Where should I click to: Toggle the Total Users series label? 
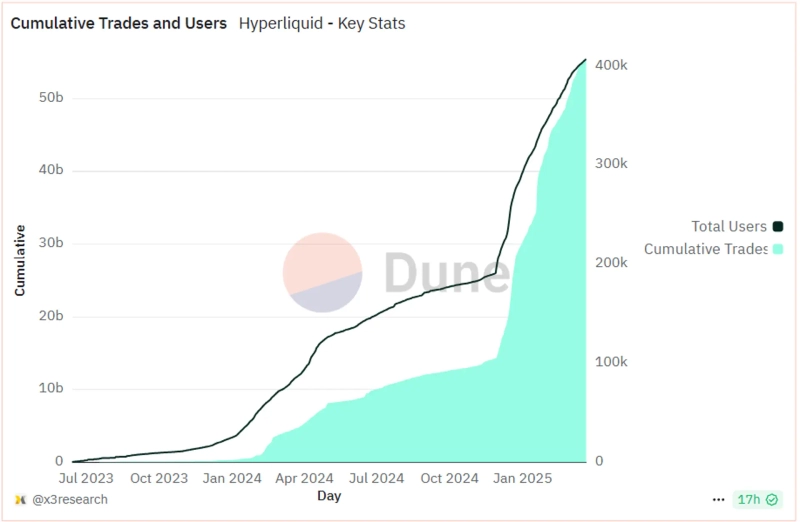tap(728, 226)
